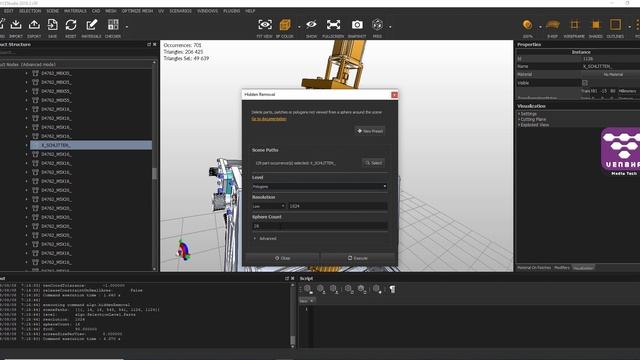Close the Hidden Removal dialog with red X
Viewport: 640px width, 360px height.
tap(394, 95)
